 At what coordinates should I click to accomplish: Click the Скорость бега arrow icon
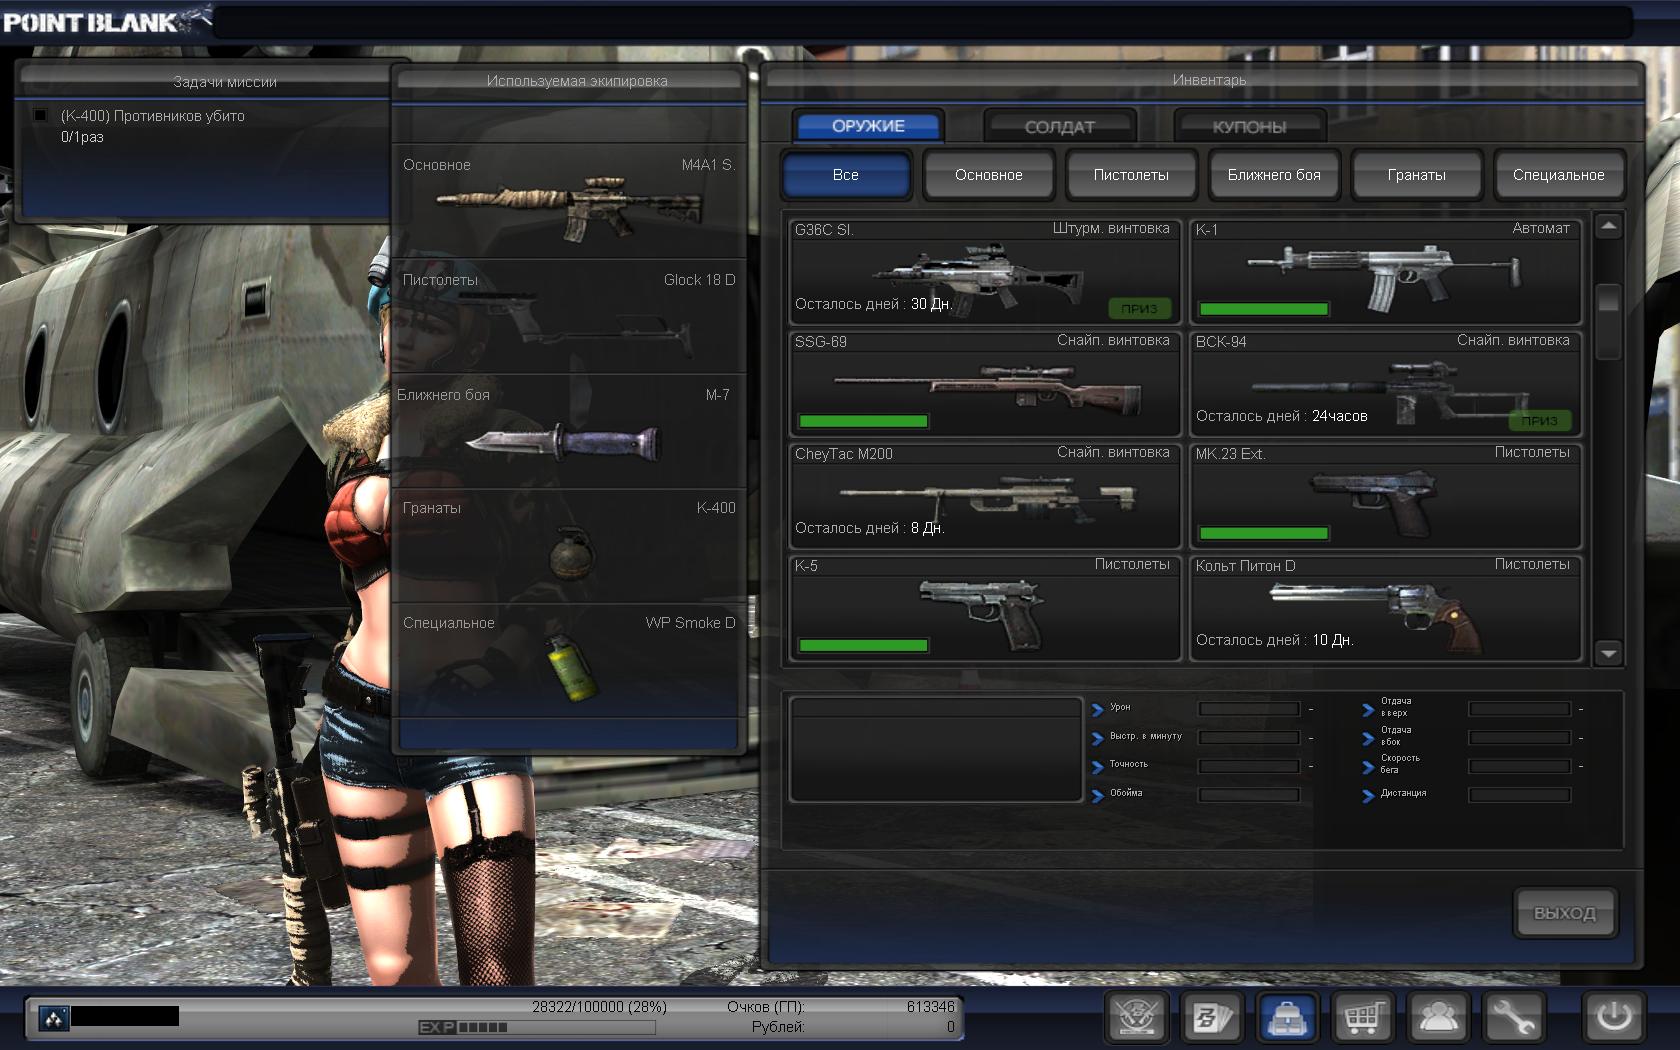(1368, 766)
